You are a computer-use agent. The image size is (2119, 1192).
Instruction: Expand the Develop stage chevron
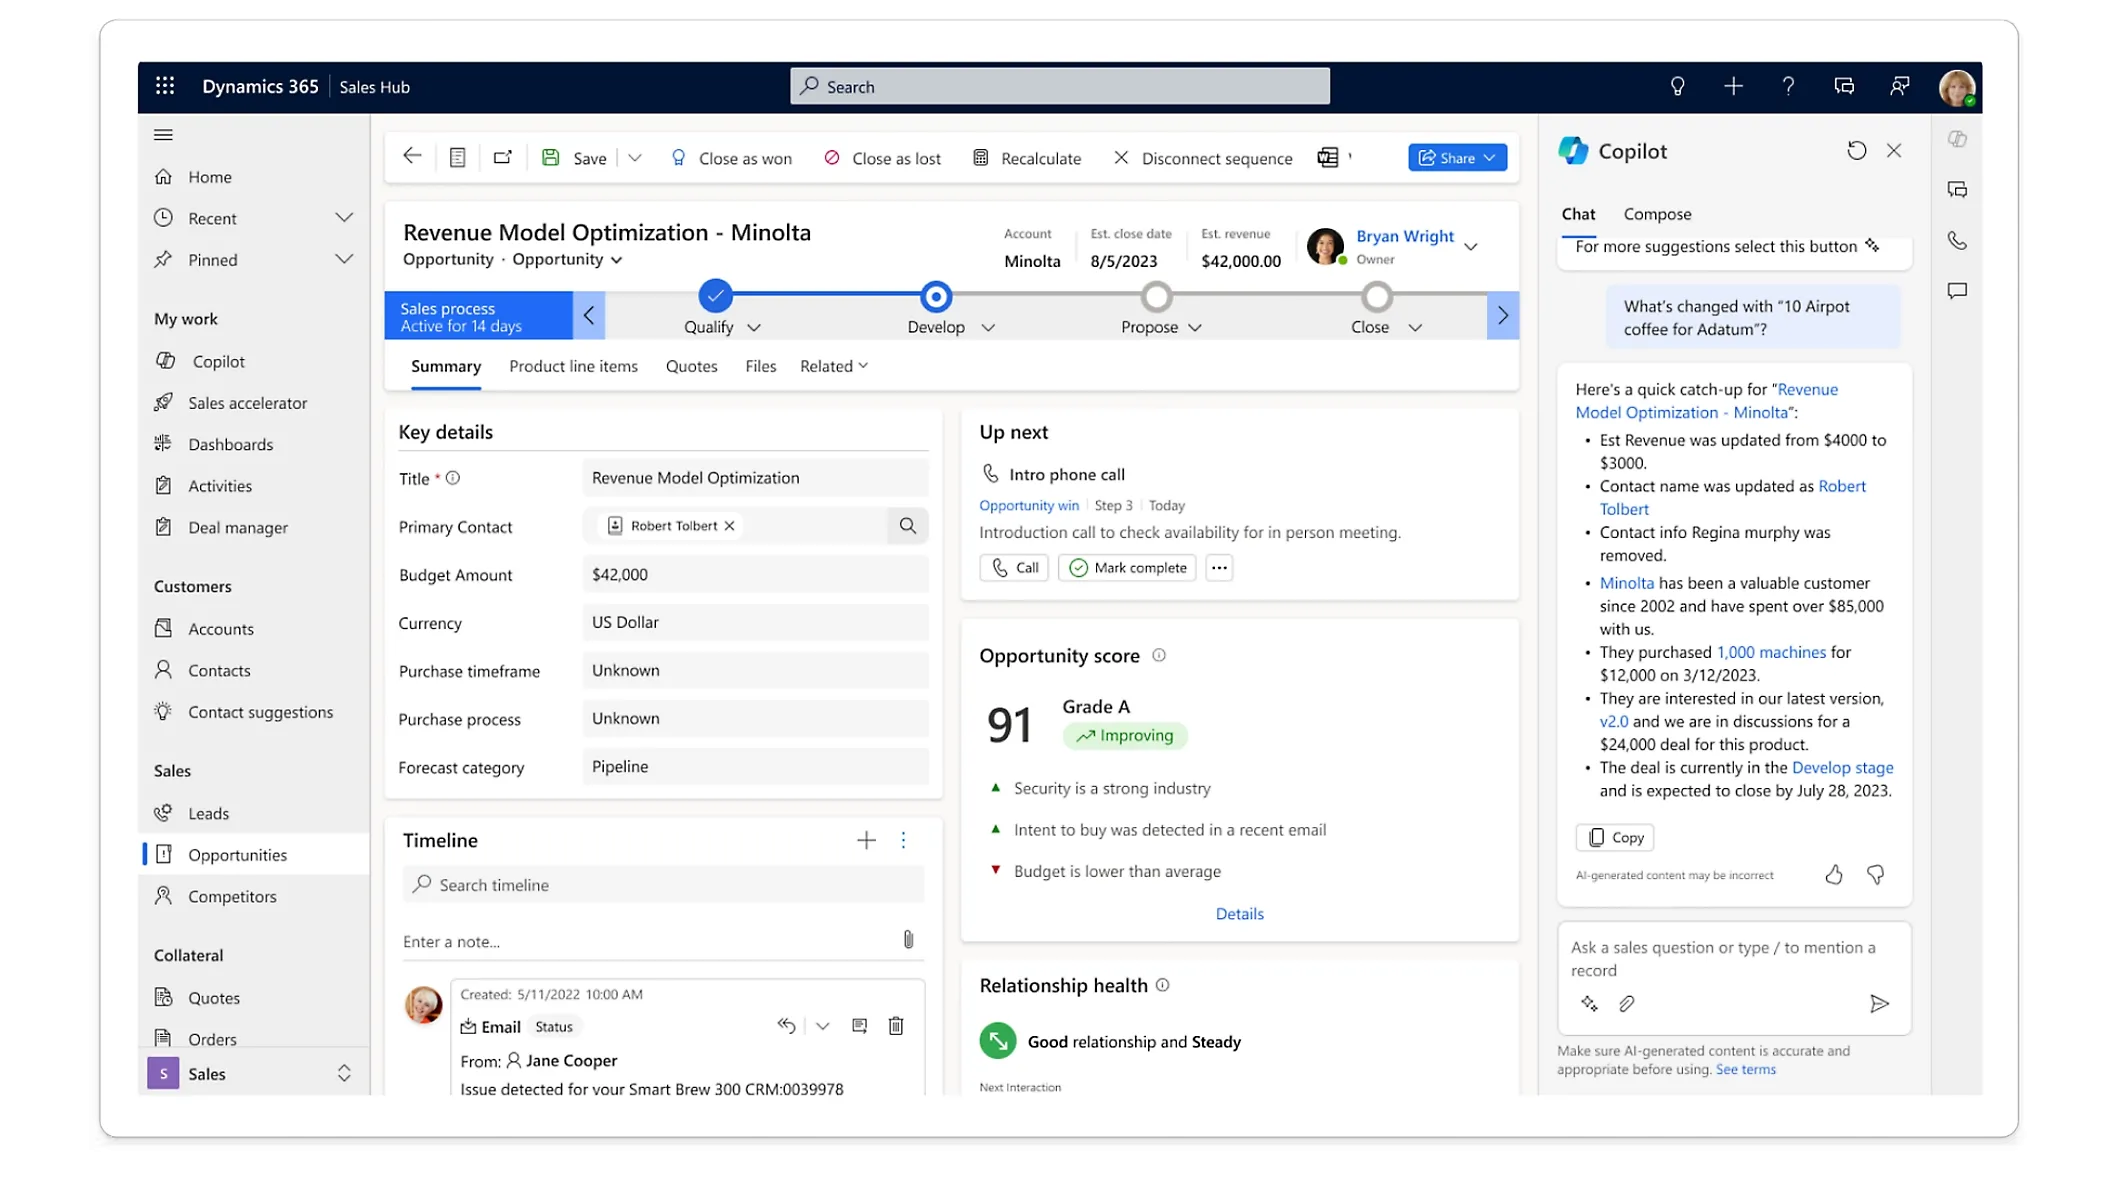tap(988, 327)
